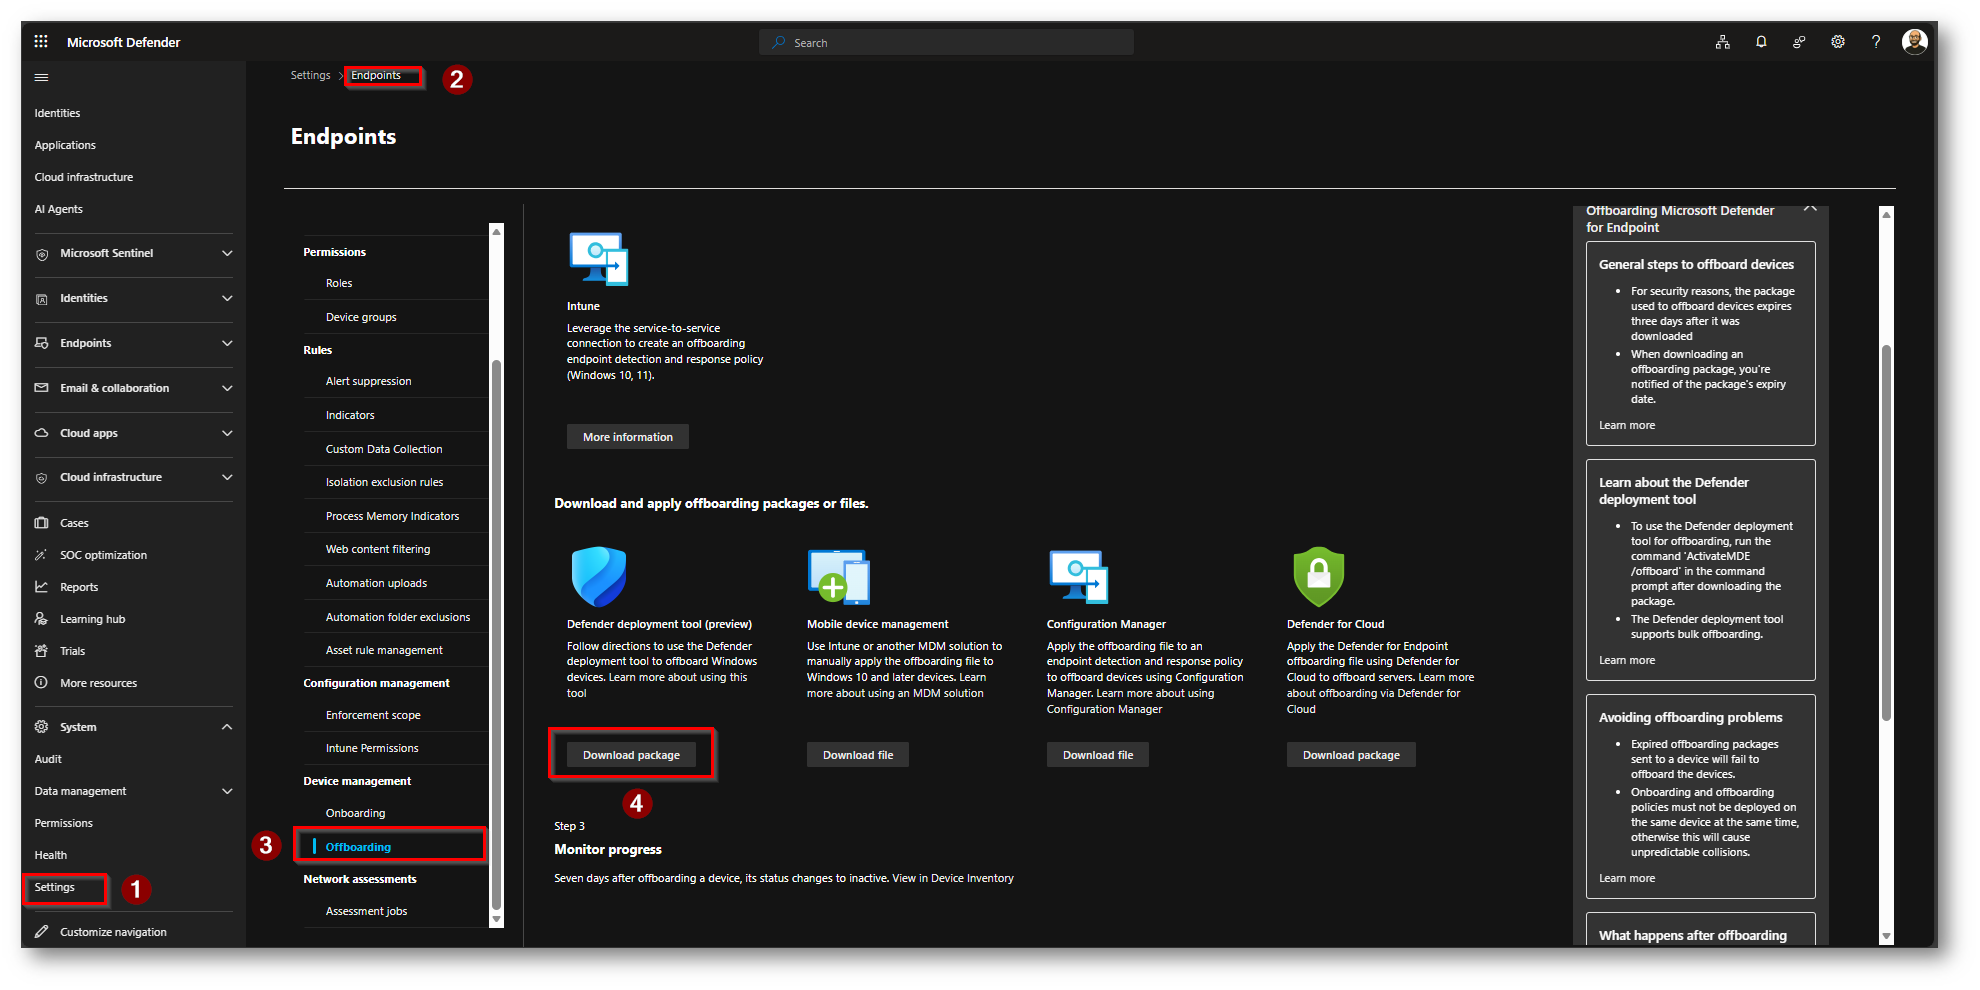Open AI Agents in the sidebar
The width and height of the screenshot is (1980, 990).
(x=58, y=209)
